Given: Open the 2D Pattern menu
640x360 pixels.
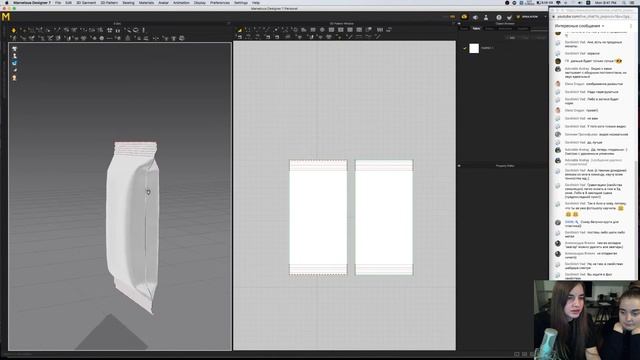Looking at the screenshot, I should click(109, 2).
